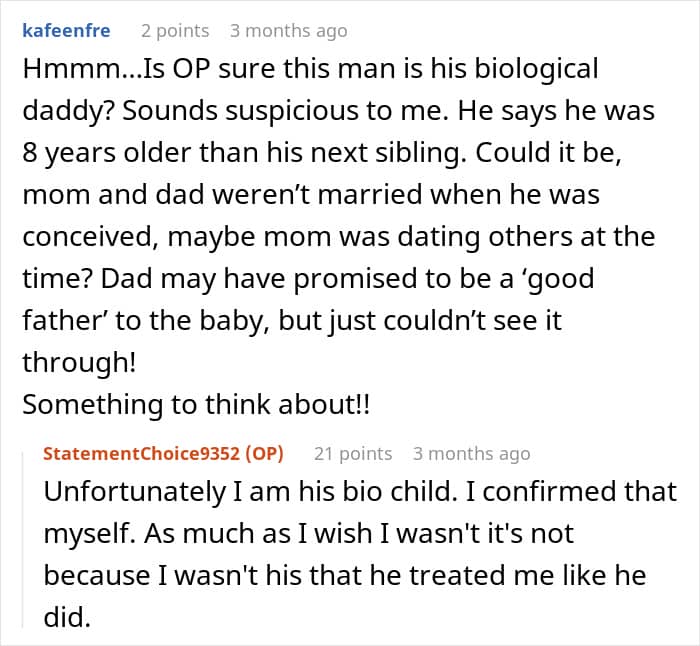Open the kafeenfre comment's 3 months ago timestamp

[288, 31]
